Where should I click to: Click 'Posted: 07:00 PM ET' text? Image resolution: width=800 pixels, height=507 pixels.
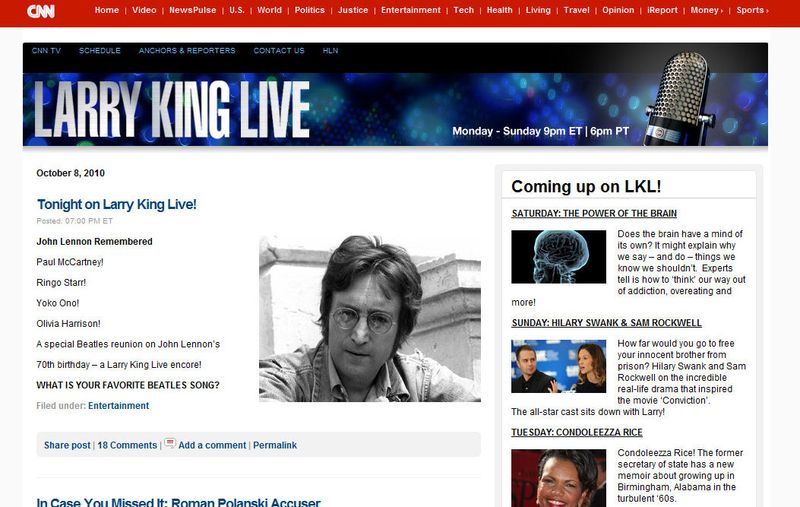[x=74, y=221]
